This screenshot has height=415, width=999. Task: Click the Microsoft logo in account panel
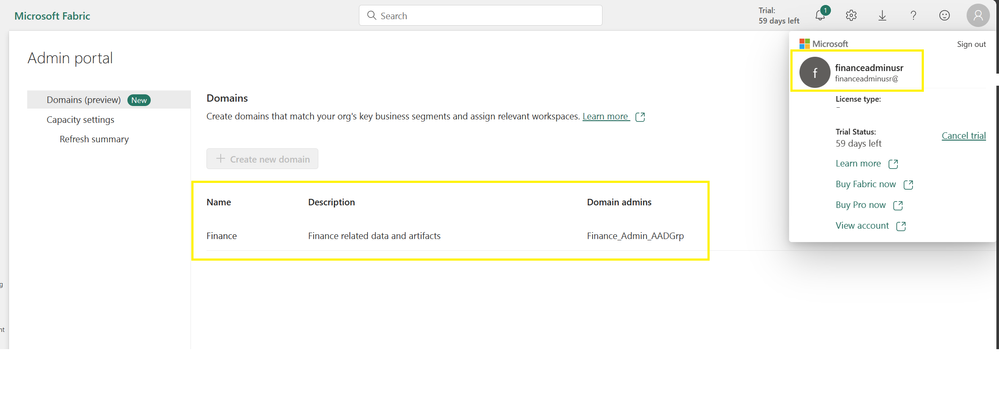click(x=805, y=44)
